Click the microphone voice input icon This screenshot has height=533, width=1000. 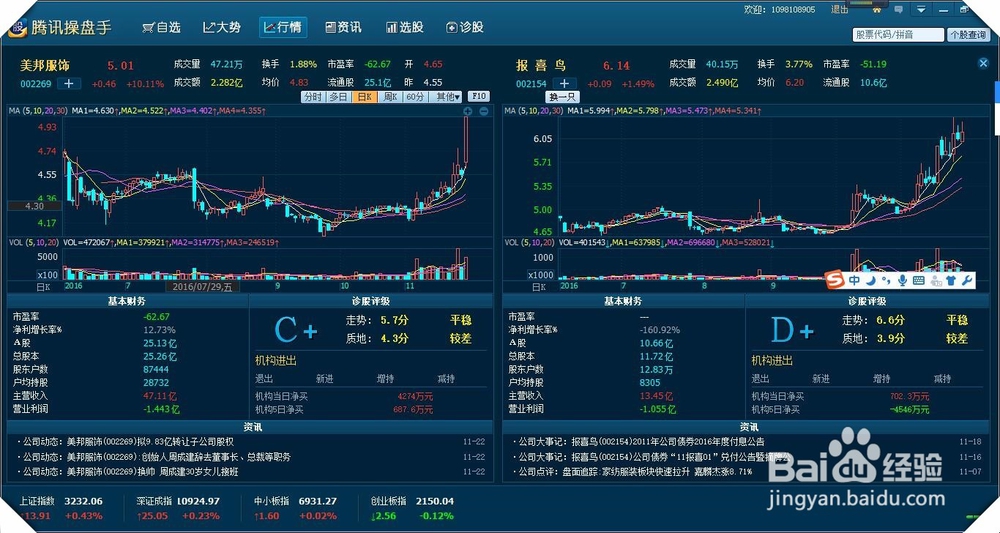(902, 280)
